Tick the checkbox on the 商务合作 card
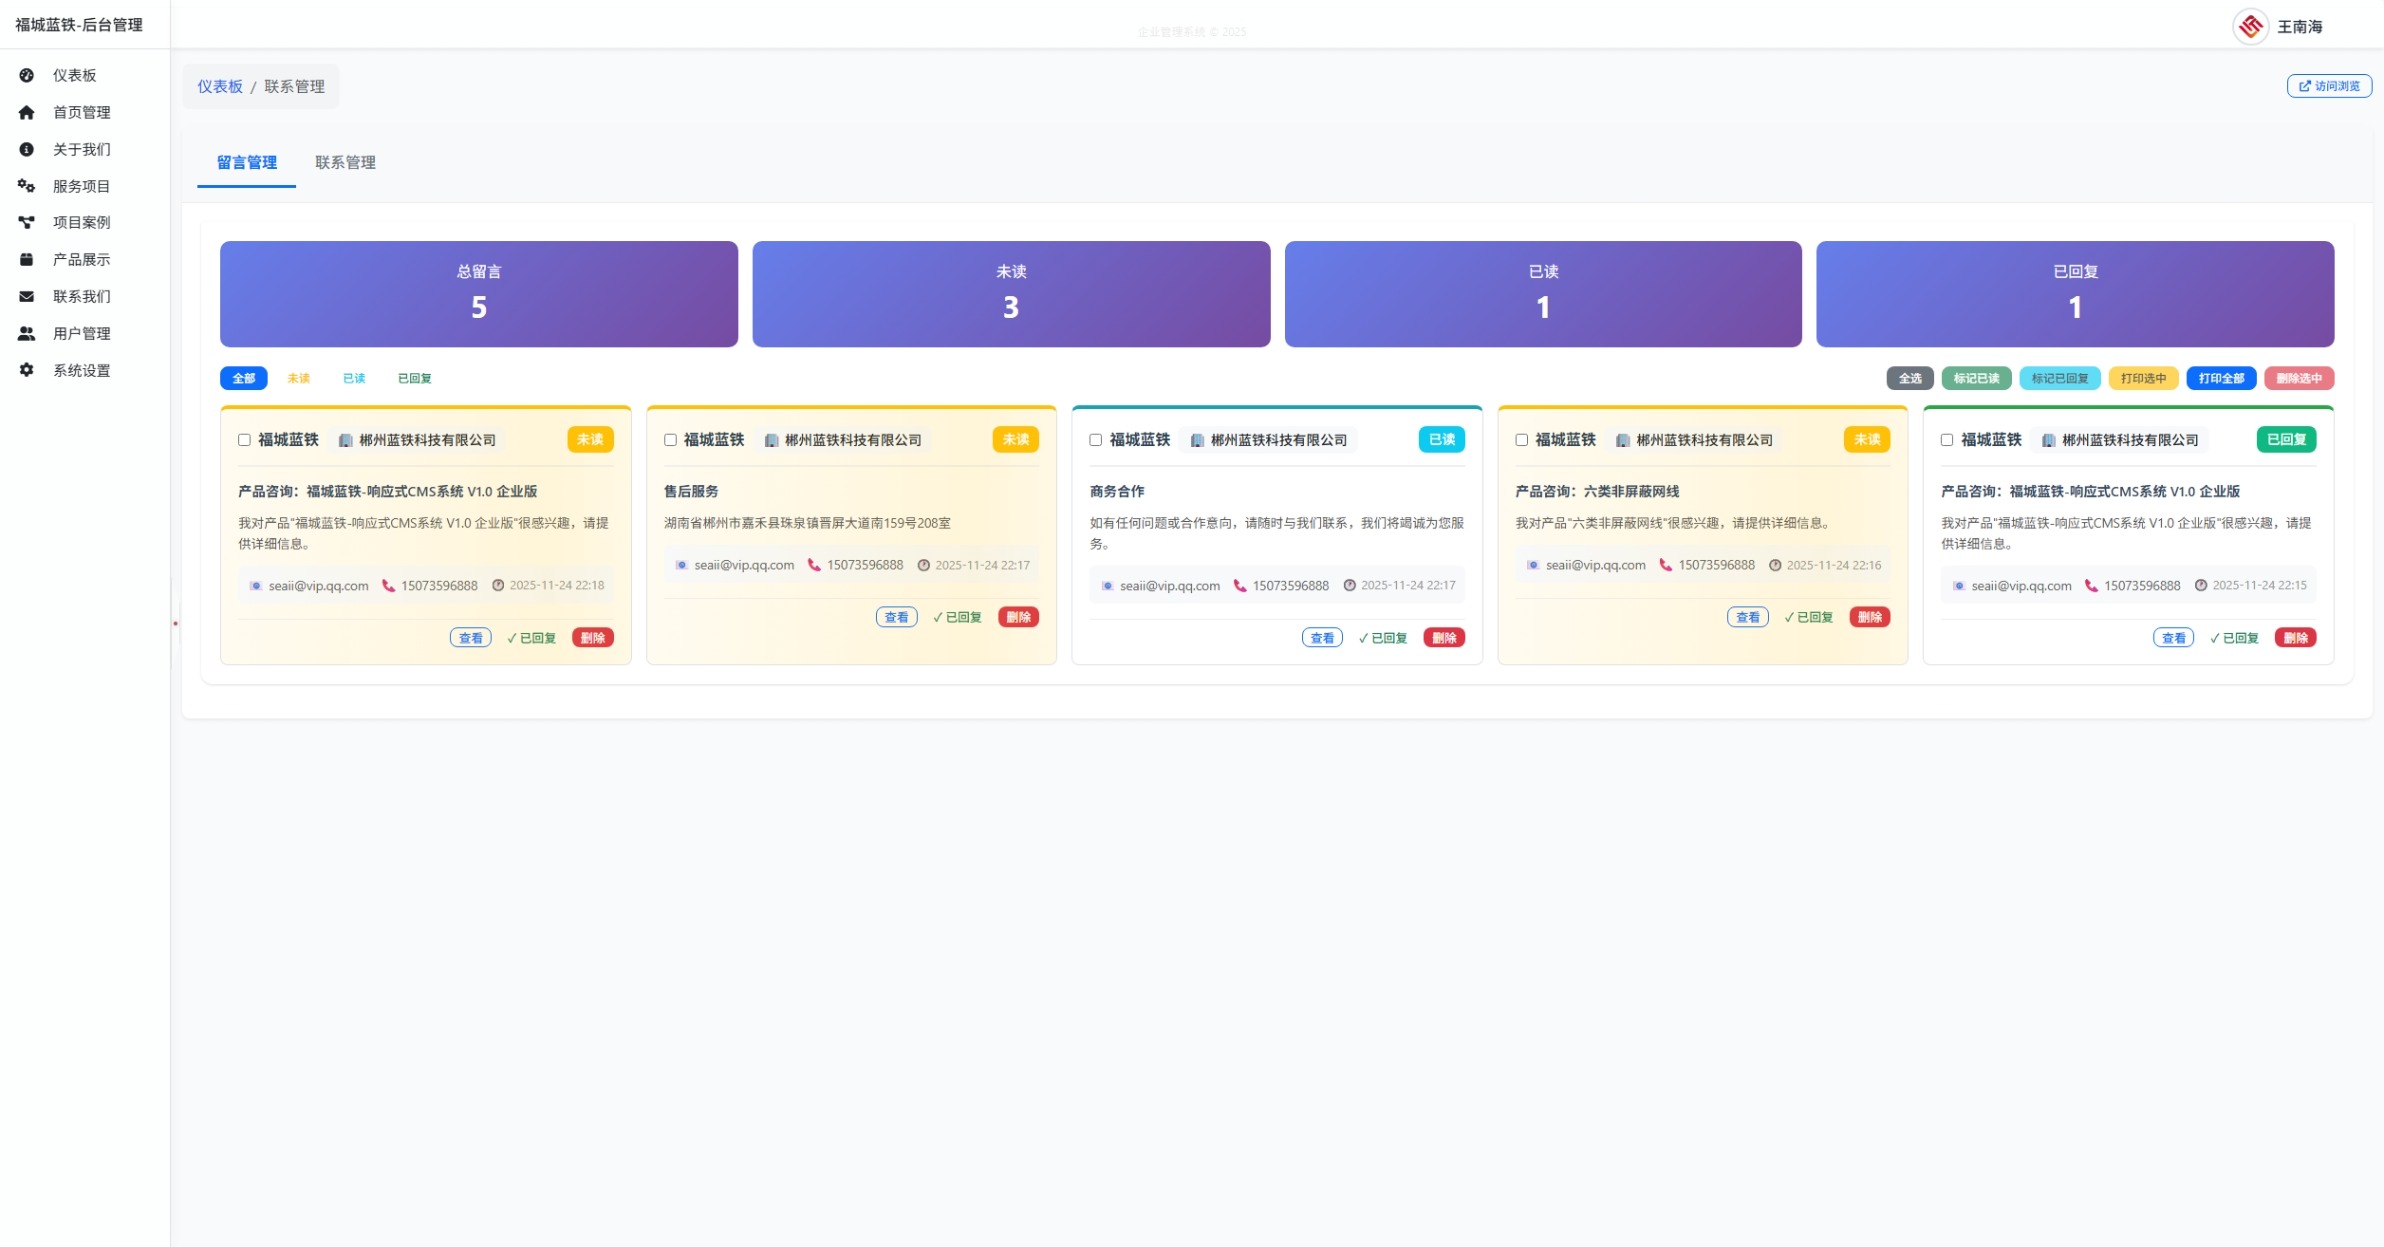Viewport: 2384px width, 1247px height. (x=1093, y=439)
